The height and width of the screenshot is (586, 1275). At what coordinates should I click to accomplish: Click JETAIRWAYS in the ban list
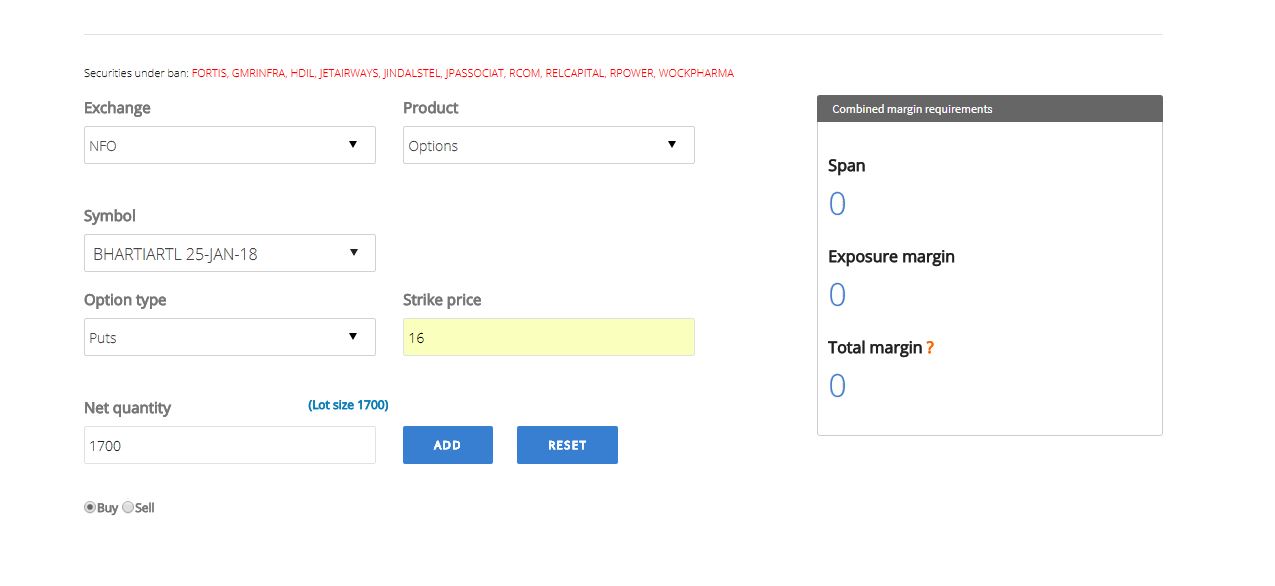(349, 73)
